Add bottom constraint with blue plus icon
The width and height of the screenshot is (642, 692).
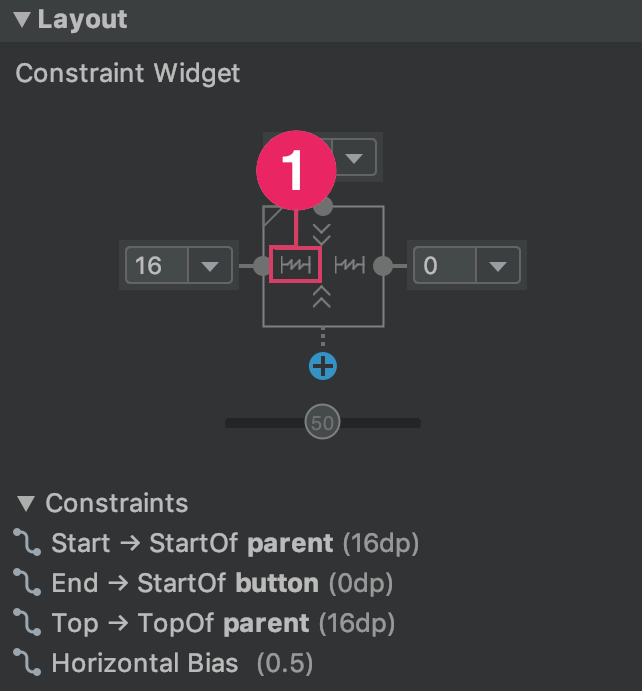pos(323,366)
